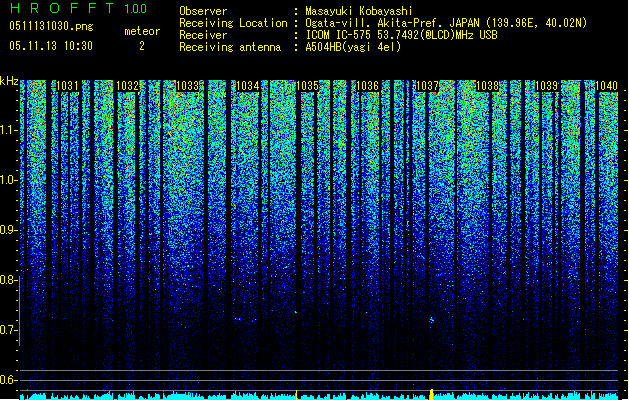Click the 1.1 frequency axis label
Viewport: 629px width, 400px height.
(8, 130)
